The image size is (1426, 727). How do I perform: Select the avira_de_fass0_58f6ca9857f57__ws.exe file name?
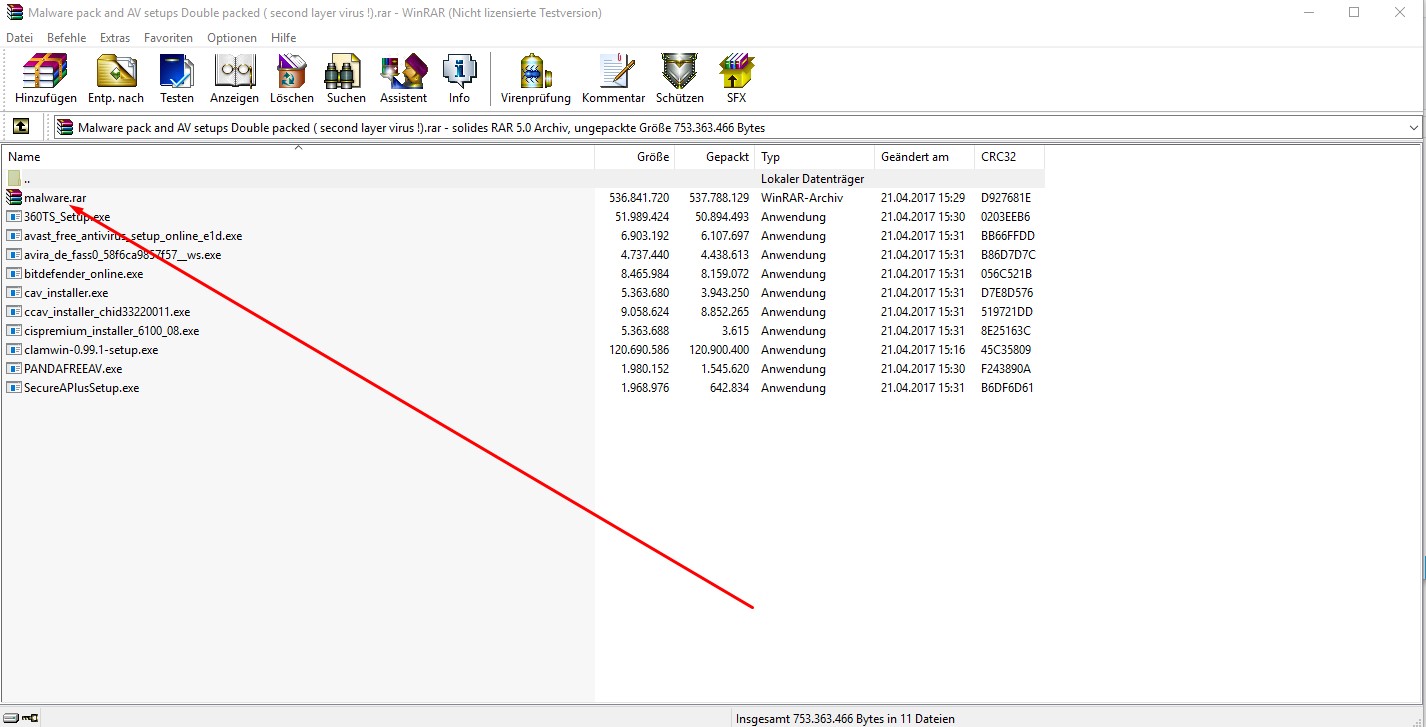[x=123, y=255]
